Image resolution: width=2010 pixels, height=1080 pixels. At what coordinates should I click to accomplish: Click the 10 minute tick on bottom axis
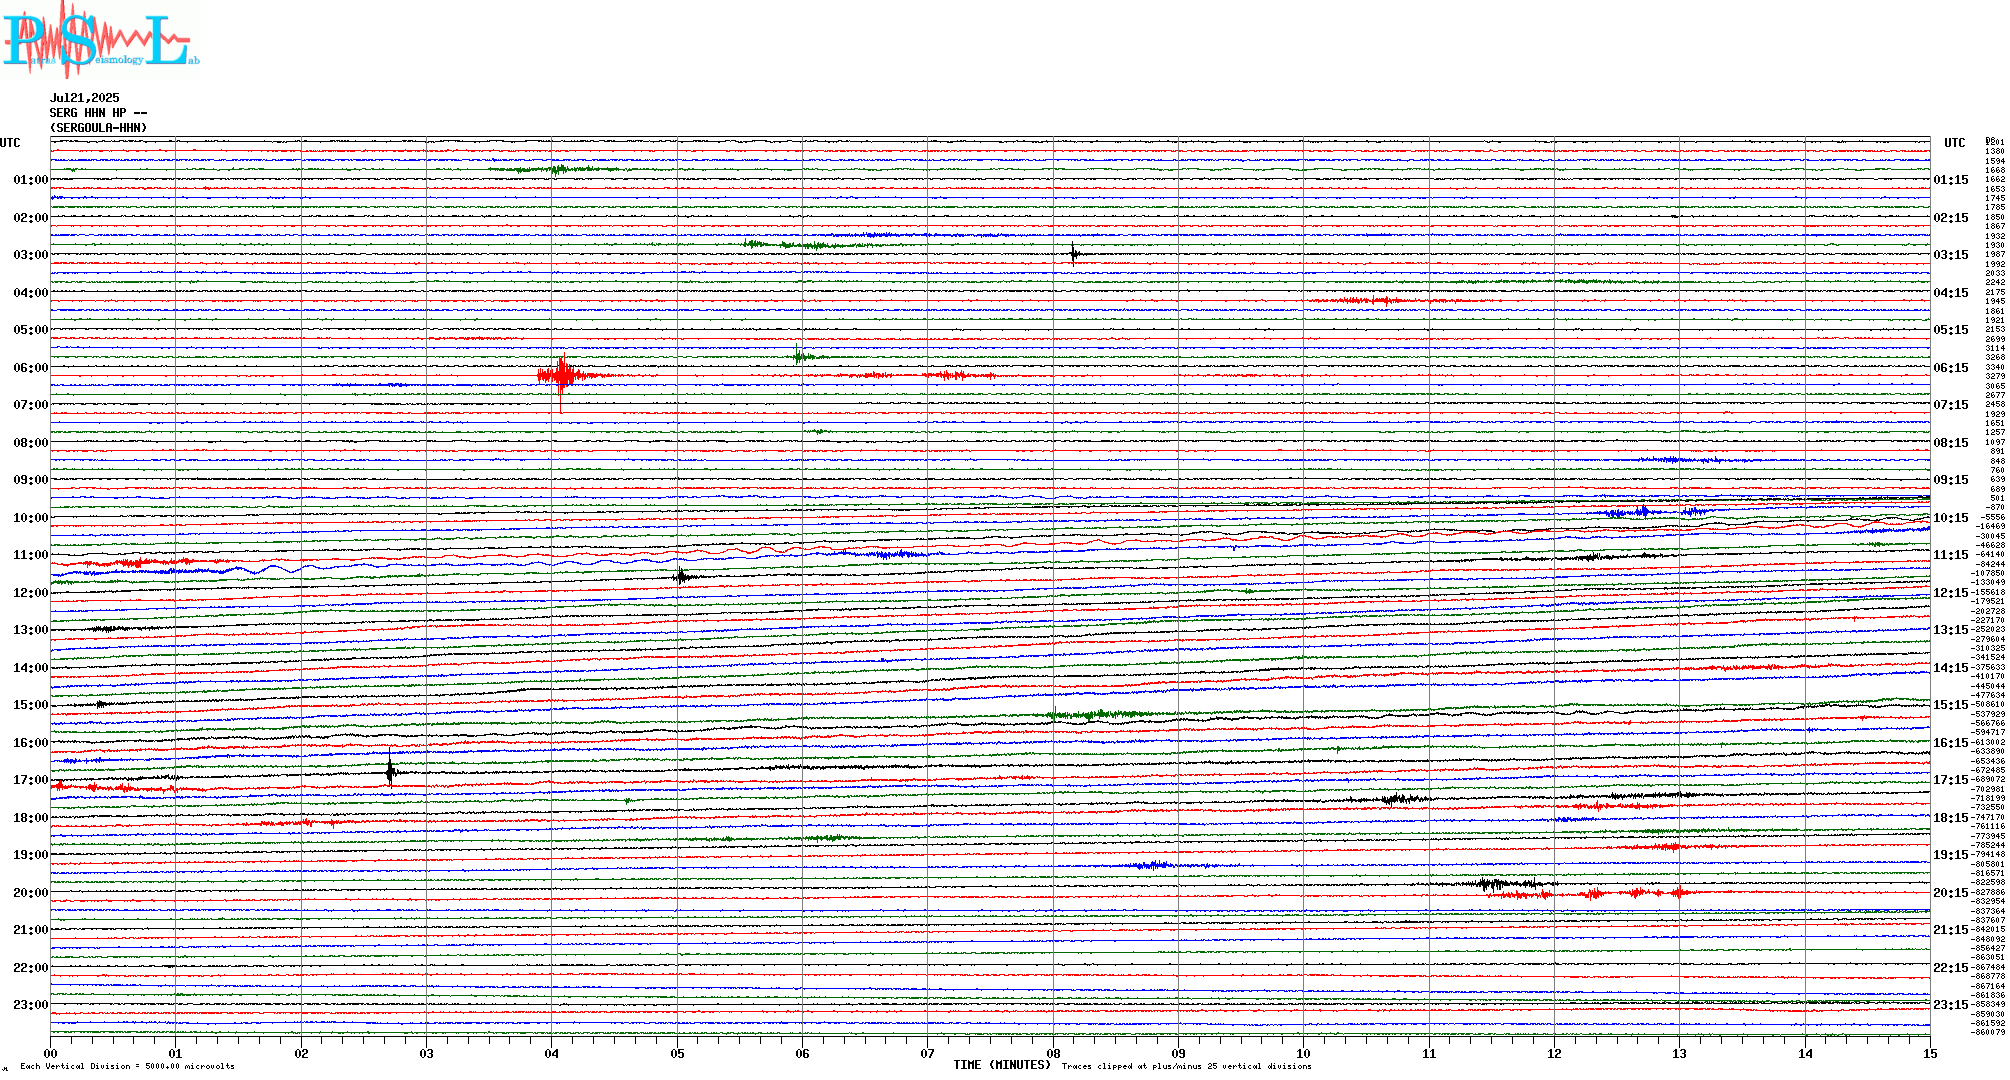coord(1304,1053)
